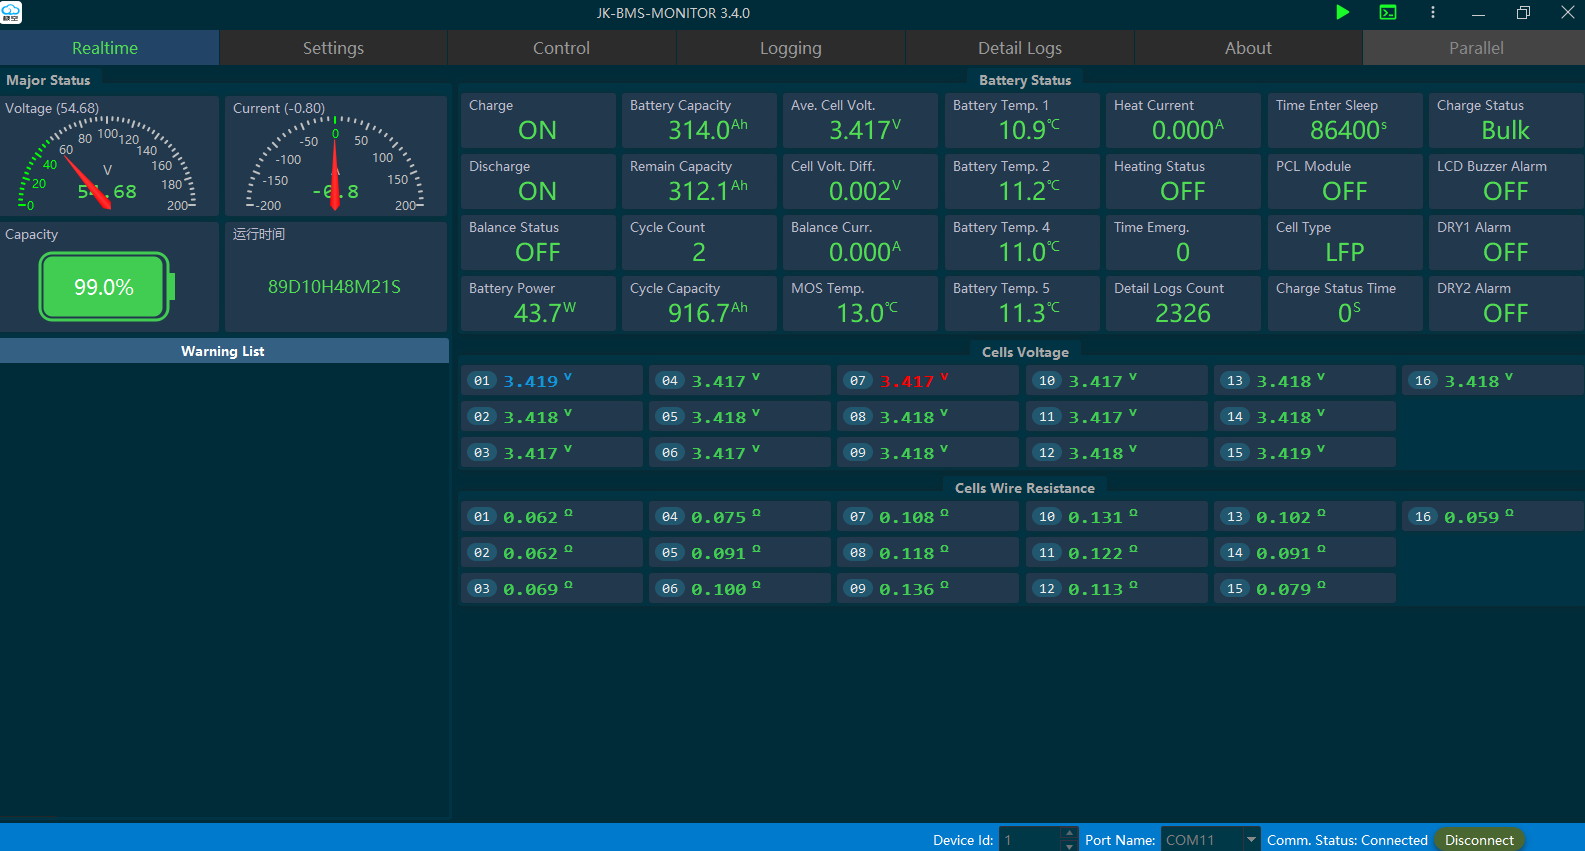Open the console terminal icon
The height and width of the screenshot is (851, 1585).
(x=1388, y=13)
